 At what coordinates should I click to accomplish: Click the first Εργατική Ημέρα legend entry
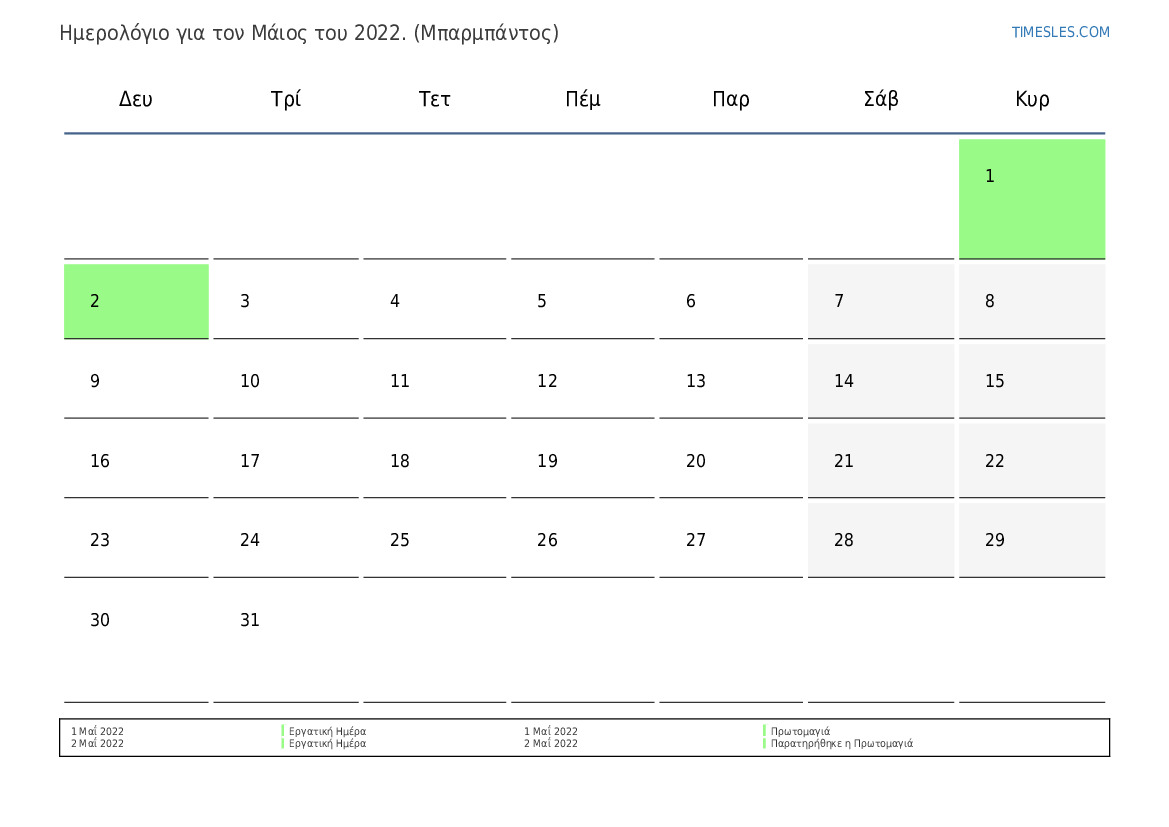[327, 732]
